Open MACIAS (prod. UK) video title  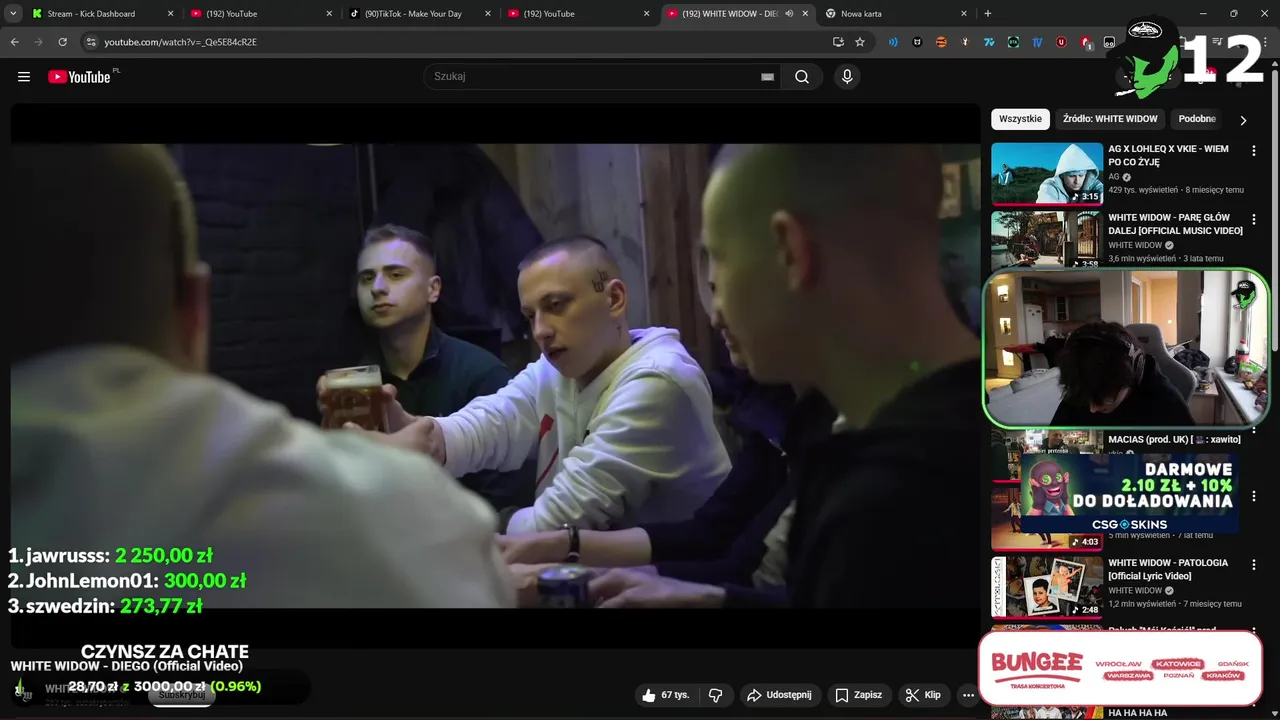coord(1174,439)
